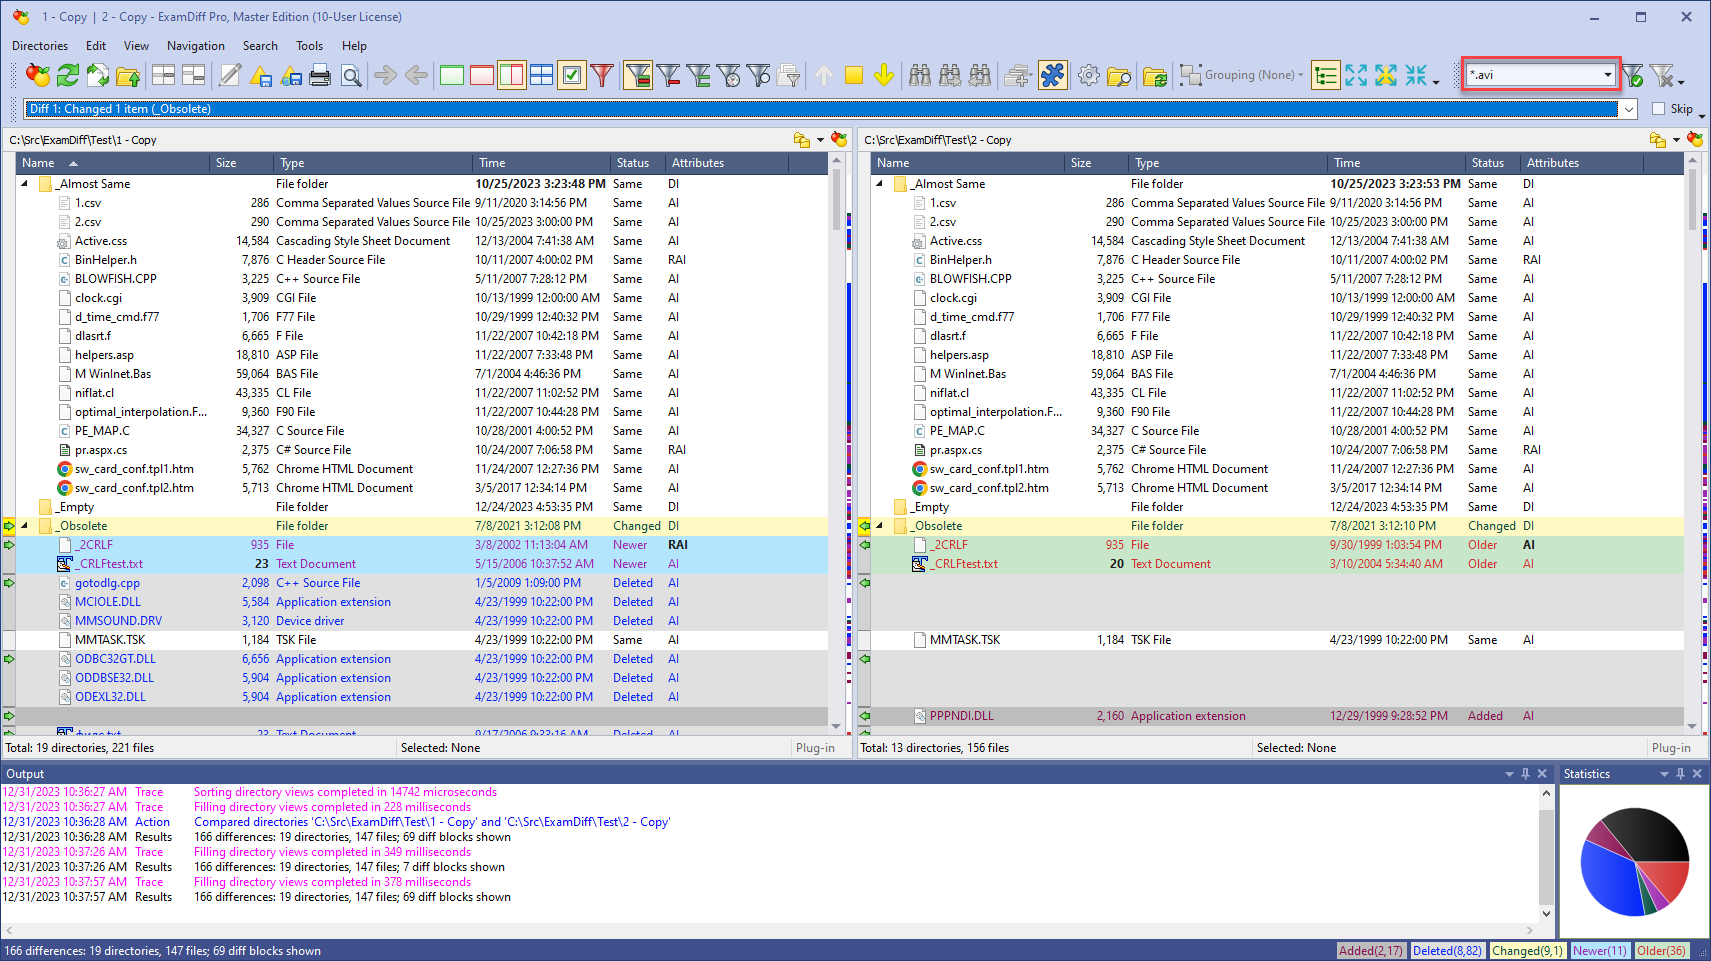Go to previous difference left arrow
Image resolution: width=1711 pixels, height=961 pixels.
coord(416,75)
